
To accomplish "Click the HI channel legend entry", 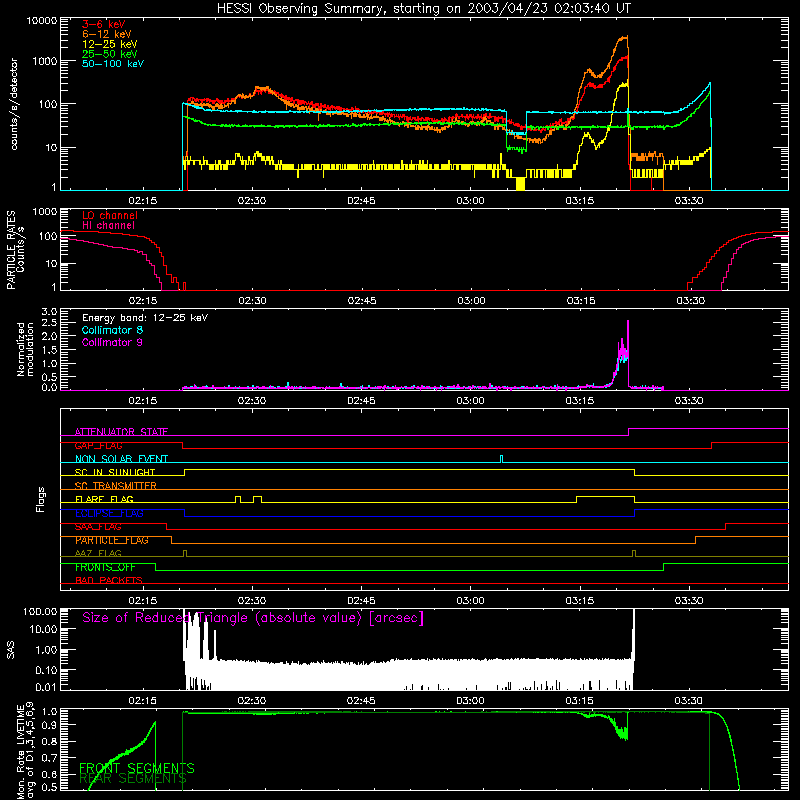I will (108, 226).
